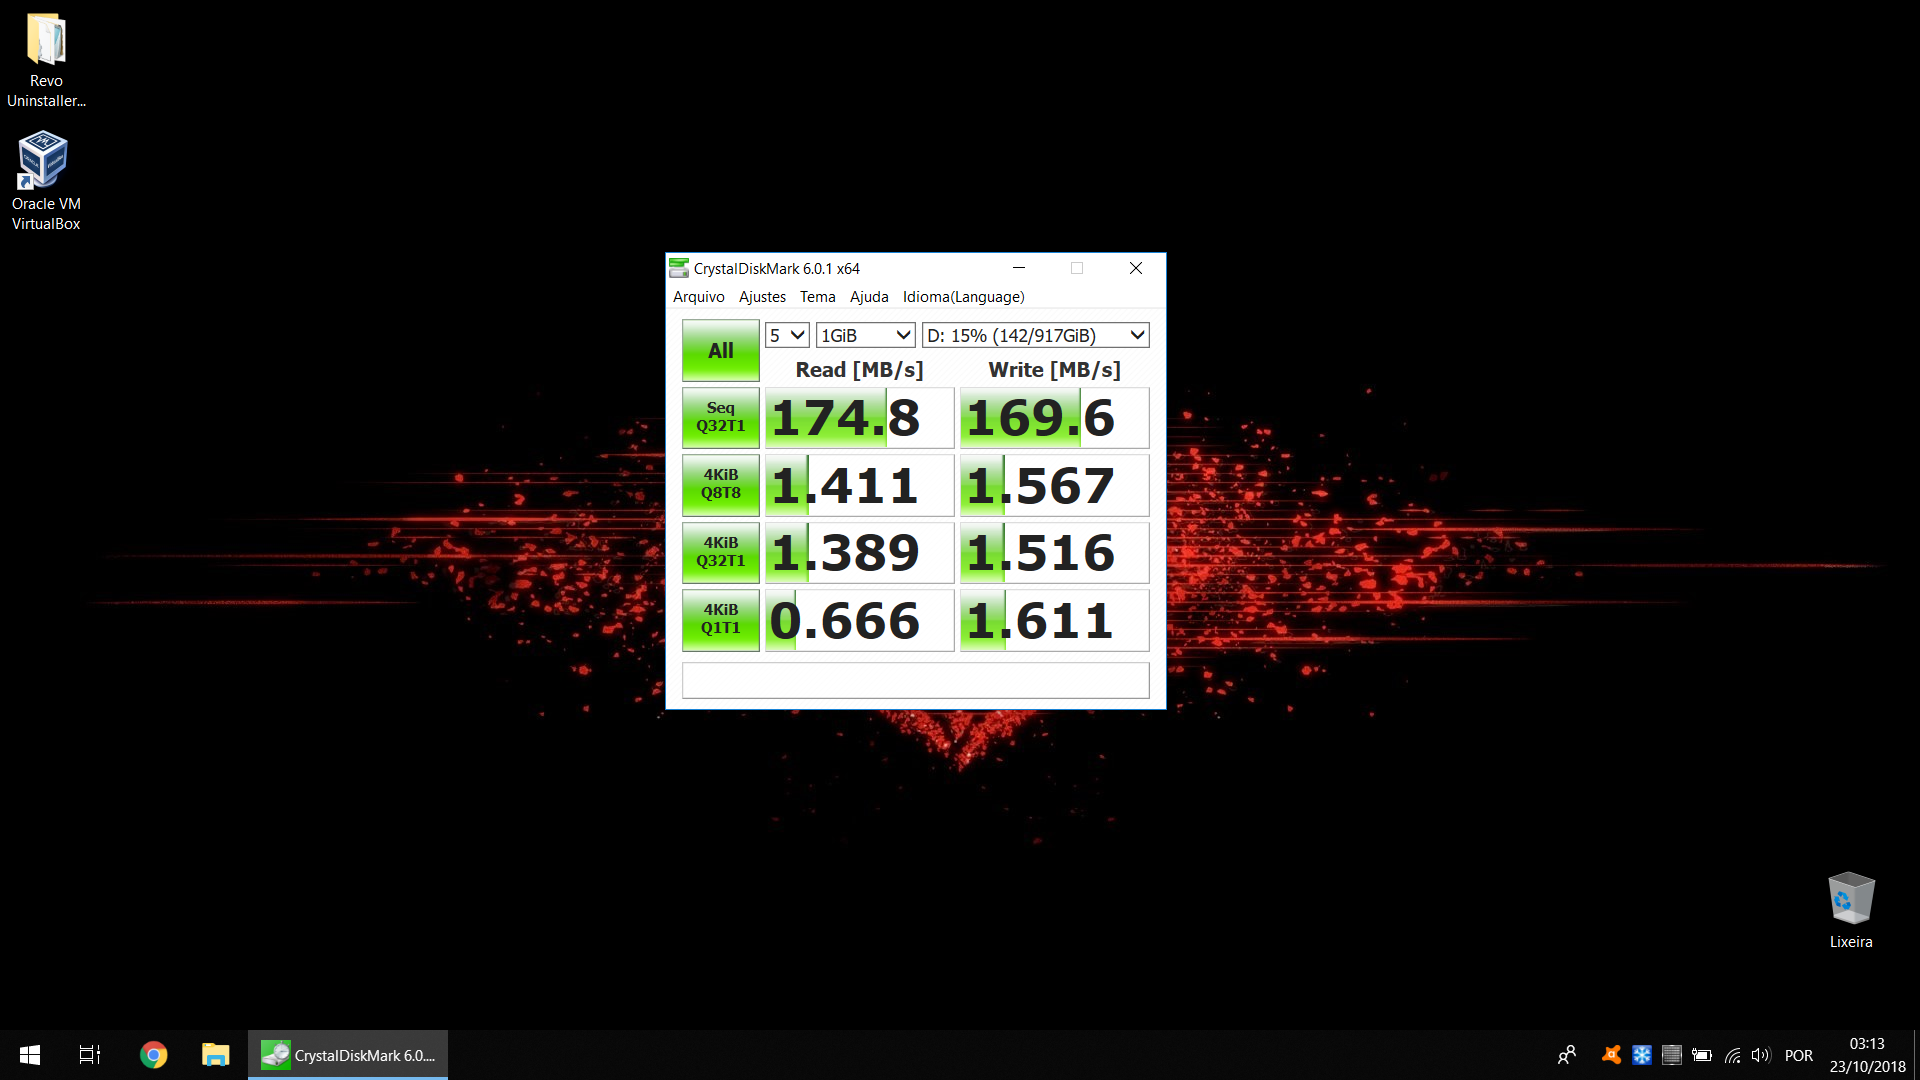Open the volume control in system tray
Viewport: 1920px width, 1080px height.
[x=1761, y=1055]
